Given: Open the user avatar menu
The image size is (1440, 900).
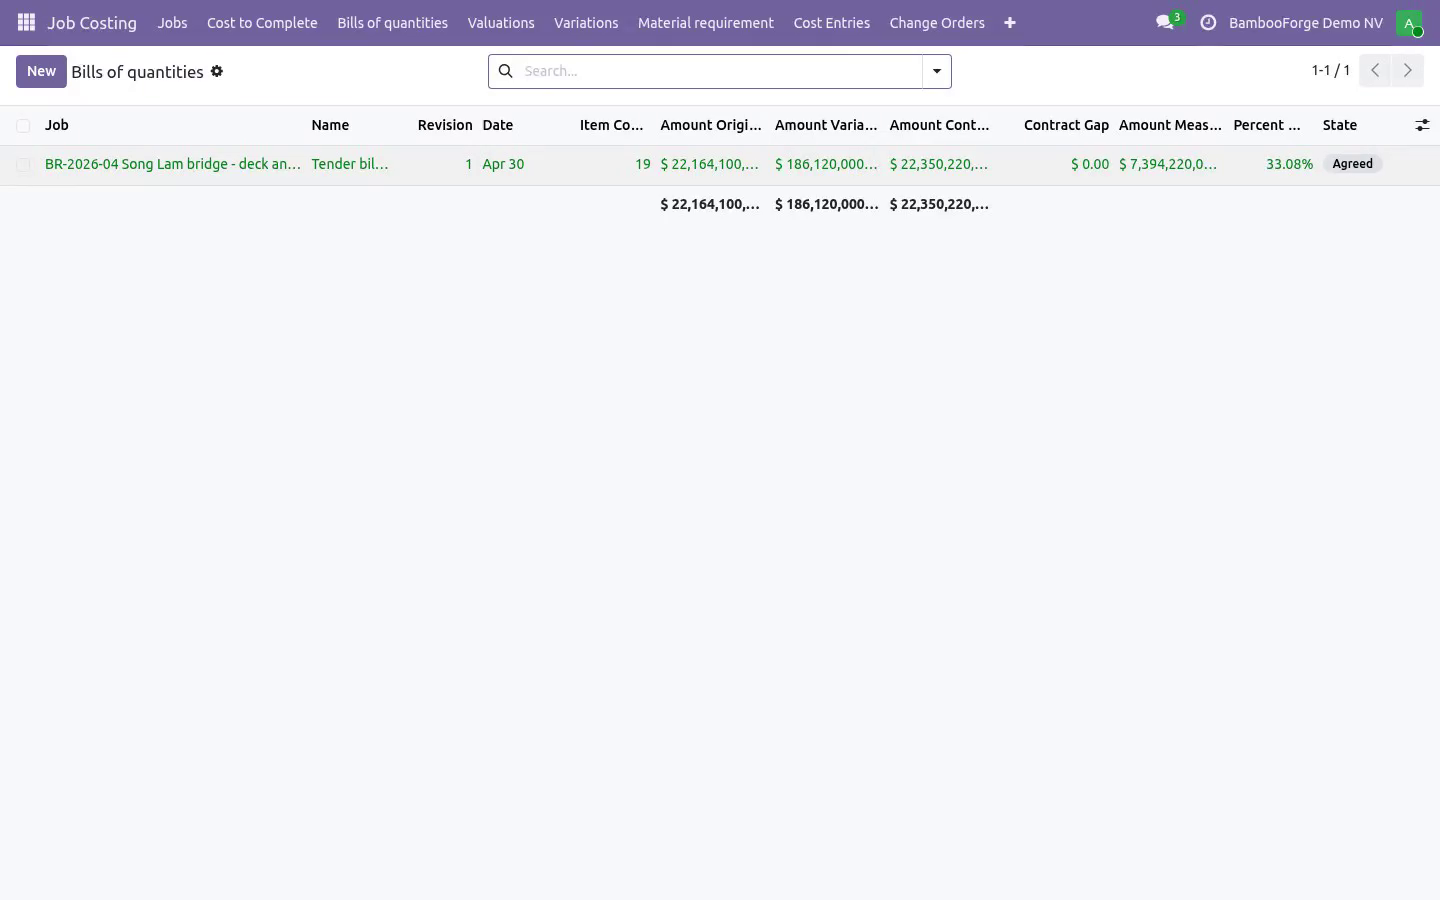Looking at the screenshot, I should click(1409, 23).
